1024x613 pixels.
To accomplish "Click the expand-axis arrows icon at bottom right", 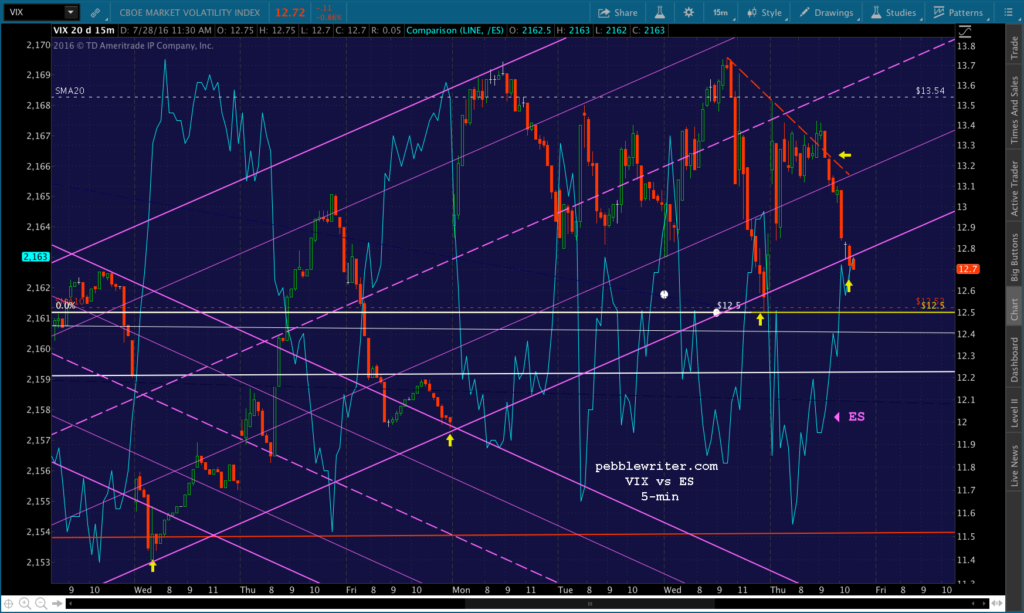I will [997, 604].
